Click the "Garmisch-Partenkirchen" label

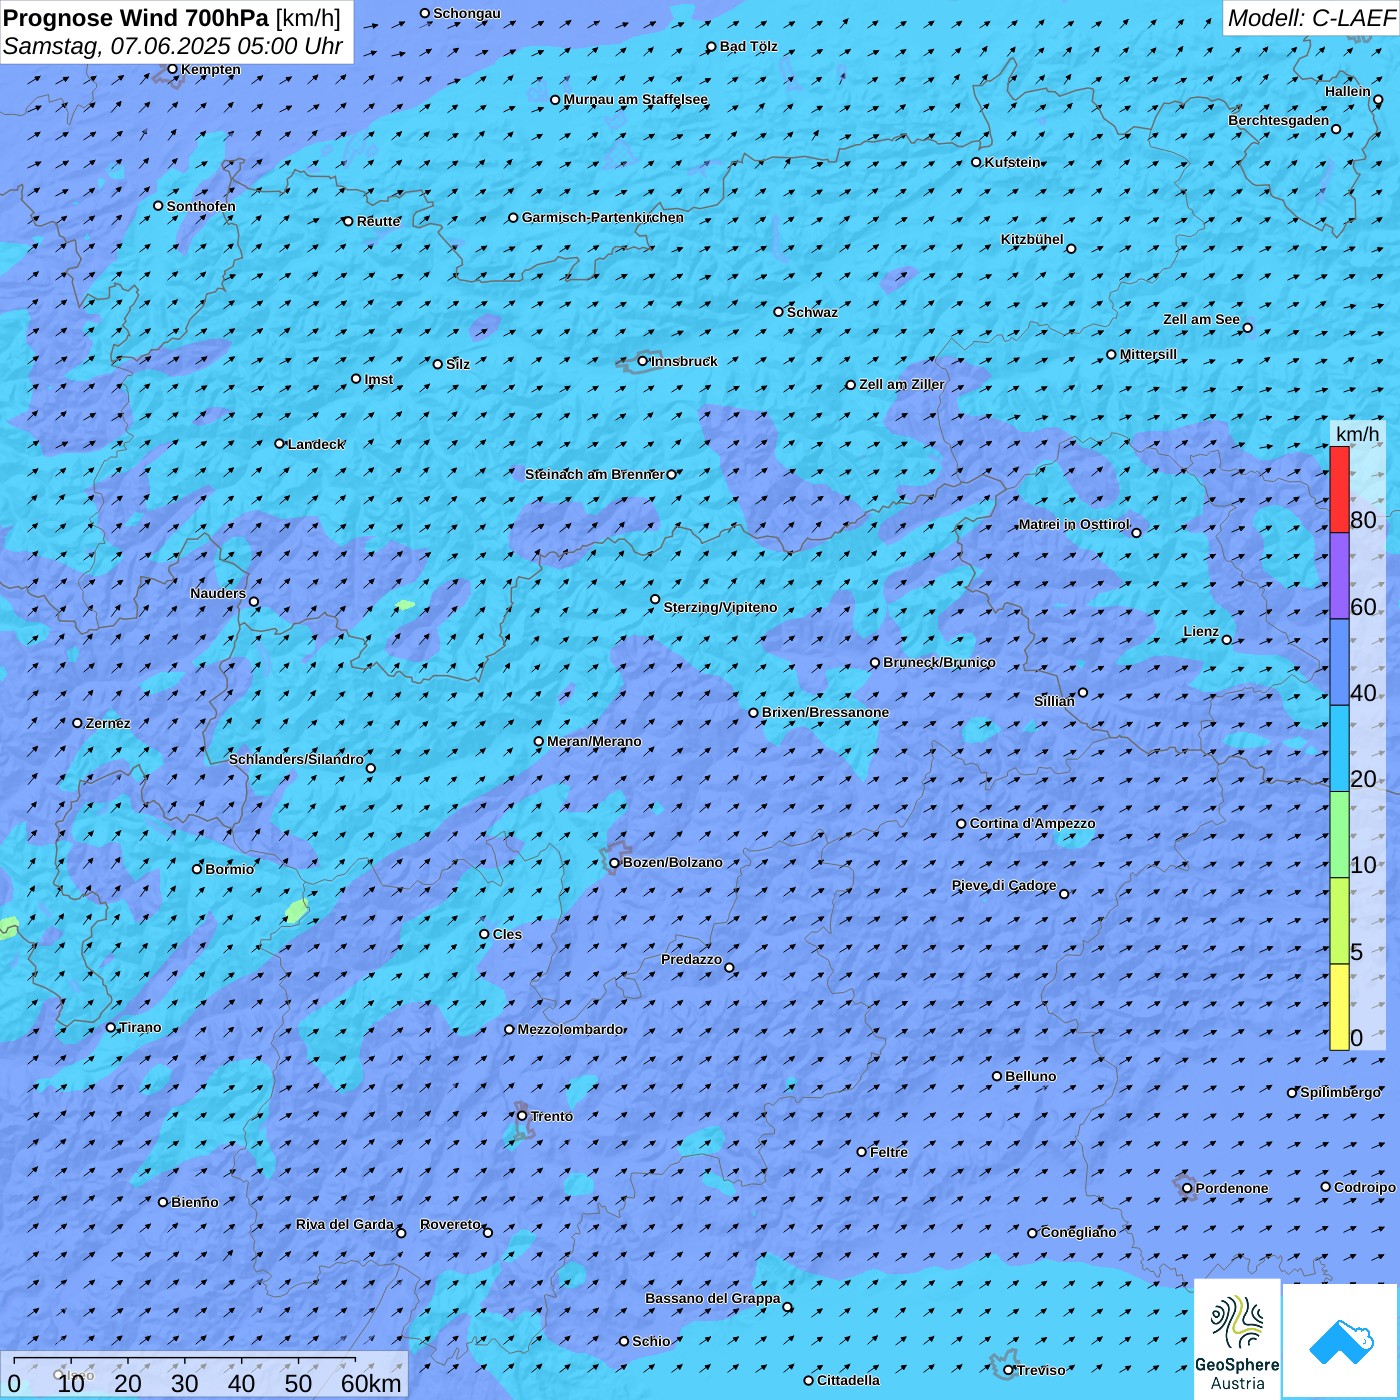coord(603,217)
